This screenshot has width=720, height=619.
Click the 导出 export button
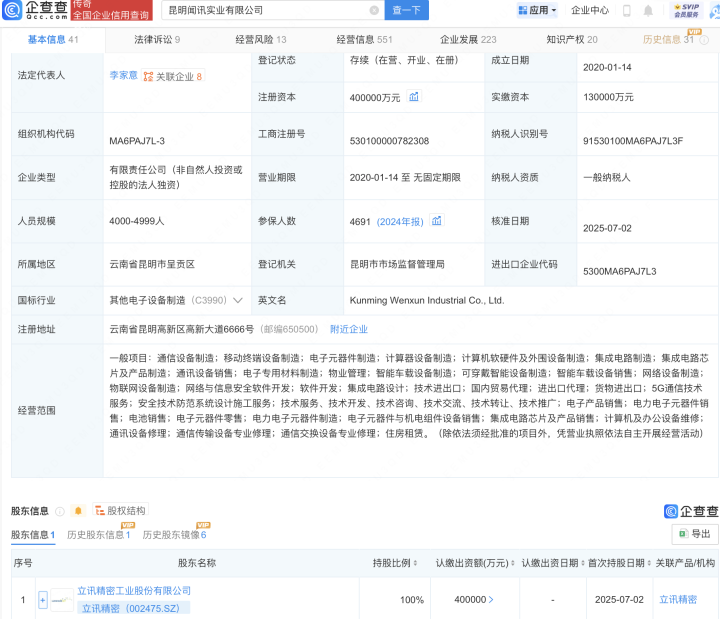pos(695,534)
